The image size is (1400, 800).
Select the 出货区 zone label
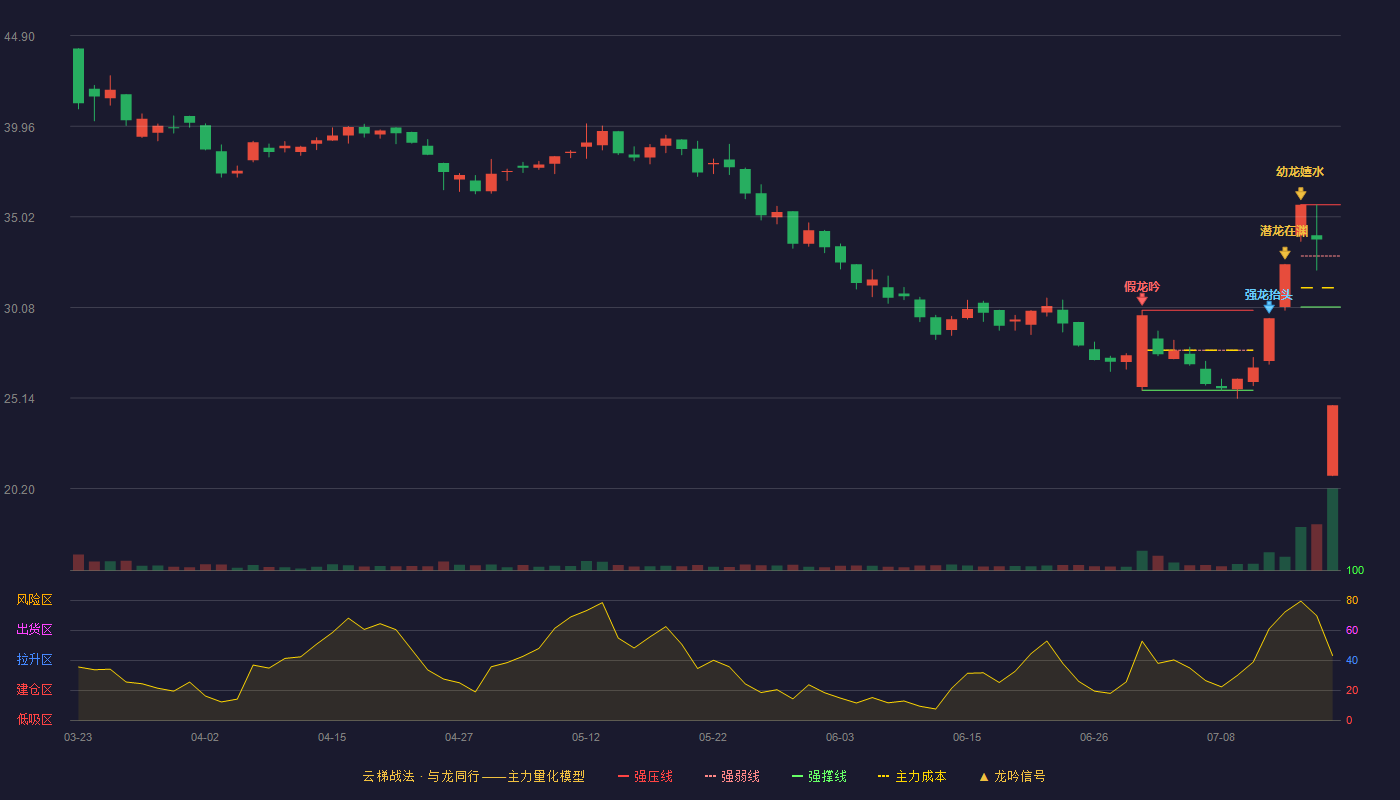click(34, 630)
